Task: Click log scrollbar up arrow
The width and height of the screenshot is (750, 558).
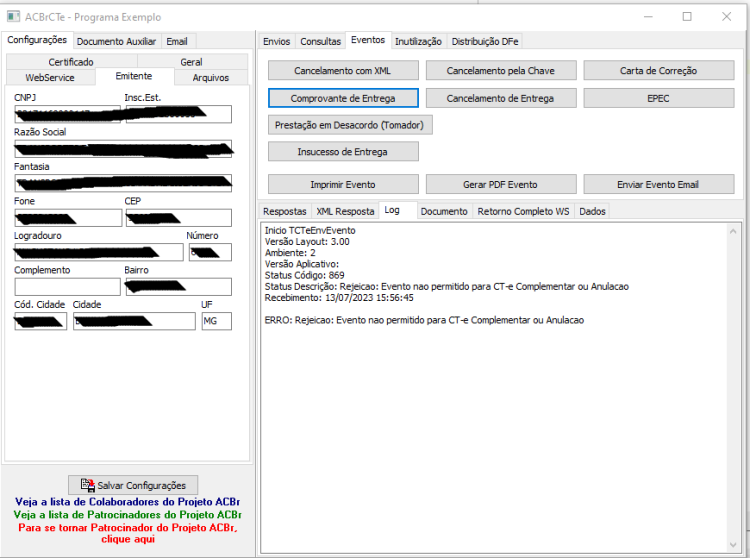Action: click(x=733, y=231)
